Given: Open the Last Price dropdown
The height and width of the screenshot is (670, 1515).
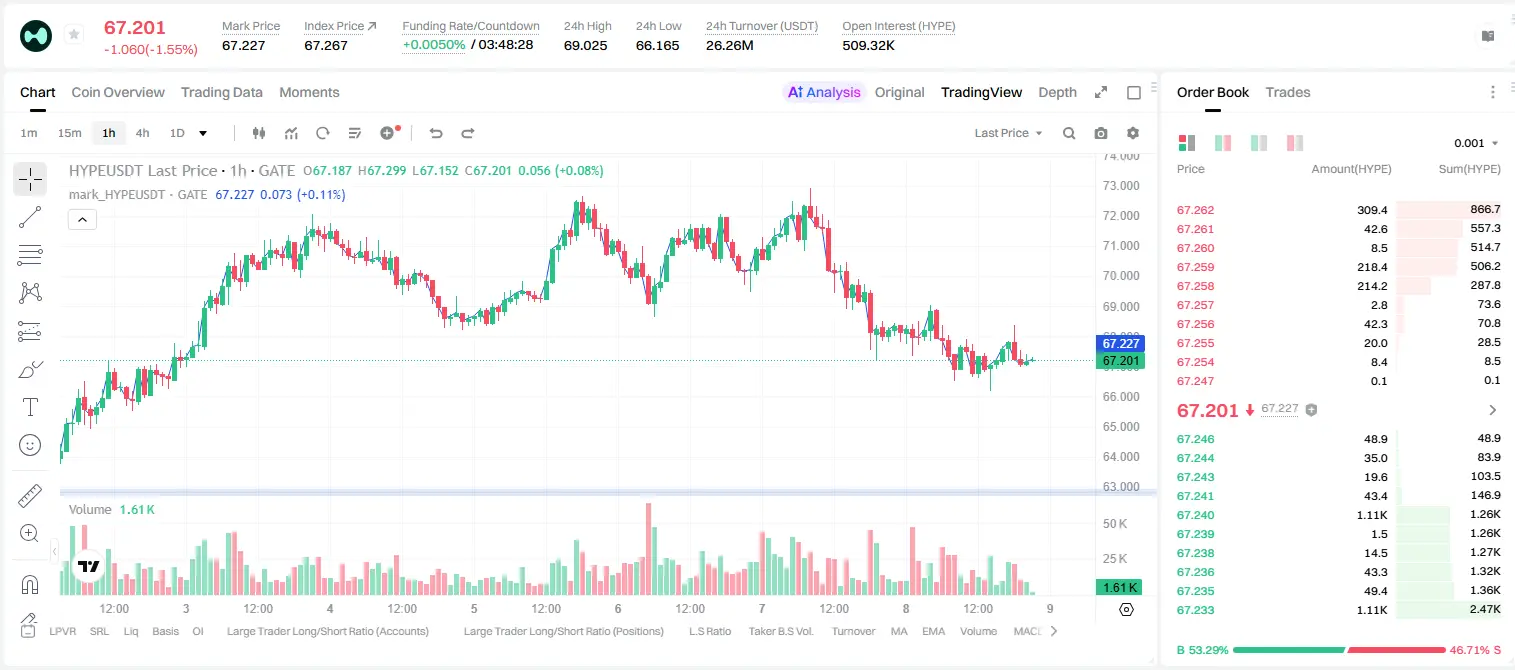Looking at the screenshot, I should pyautogui.click(x=1008, y=133).
